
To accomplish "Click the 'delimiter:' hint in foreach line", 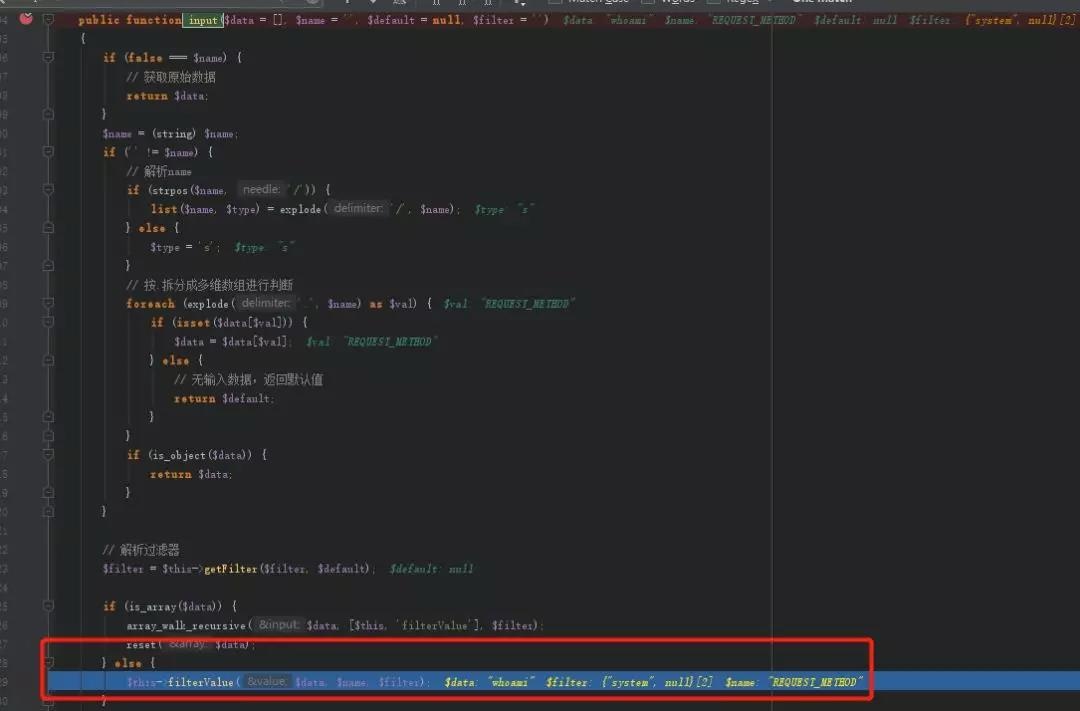I will point(265,304).
